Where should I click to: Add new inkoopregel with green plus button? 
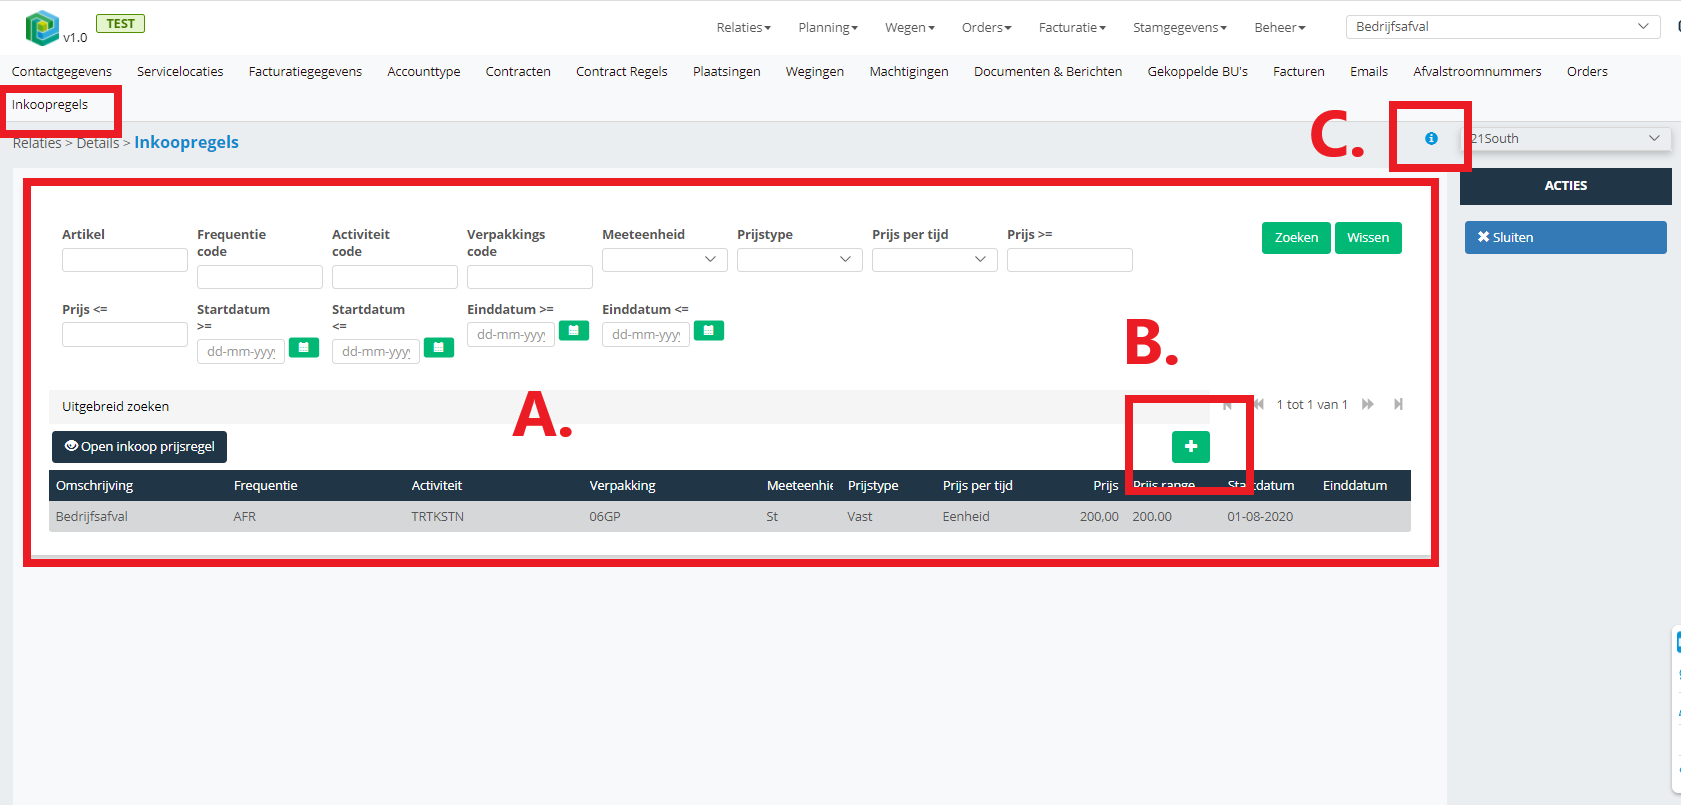(x=1190, y=447)
